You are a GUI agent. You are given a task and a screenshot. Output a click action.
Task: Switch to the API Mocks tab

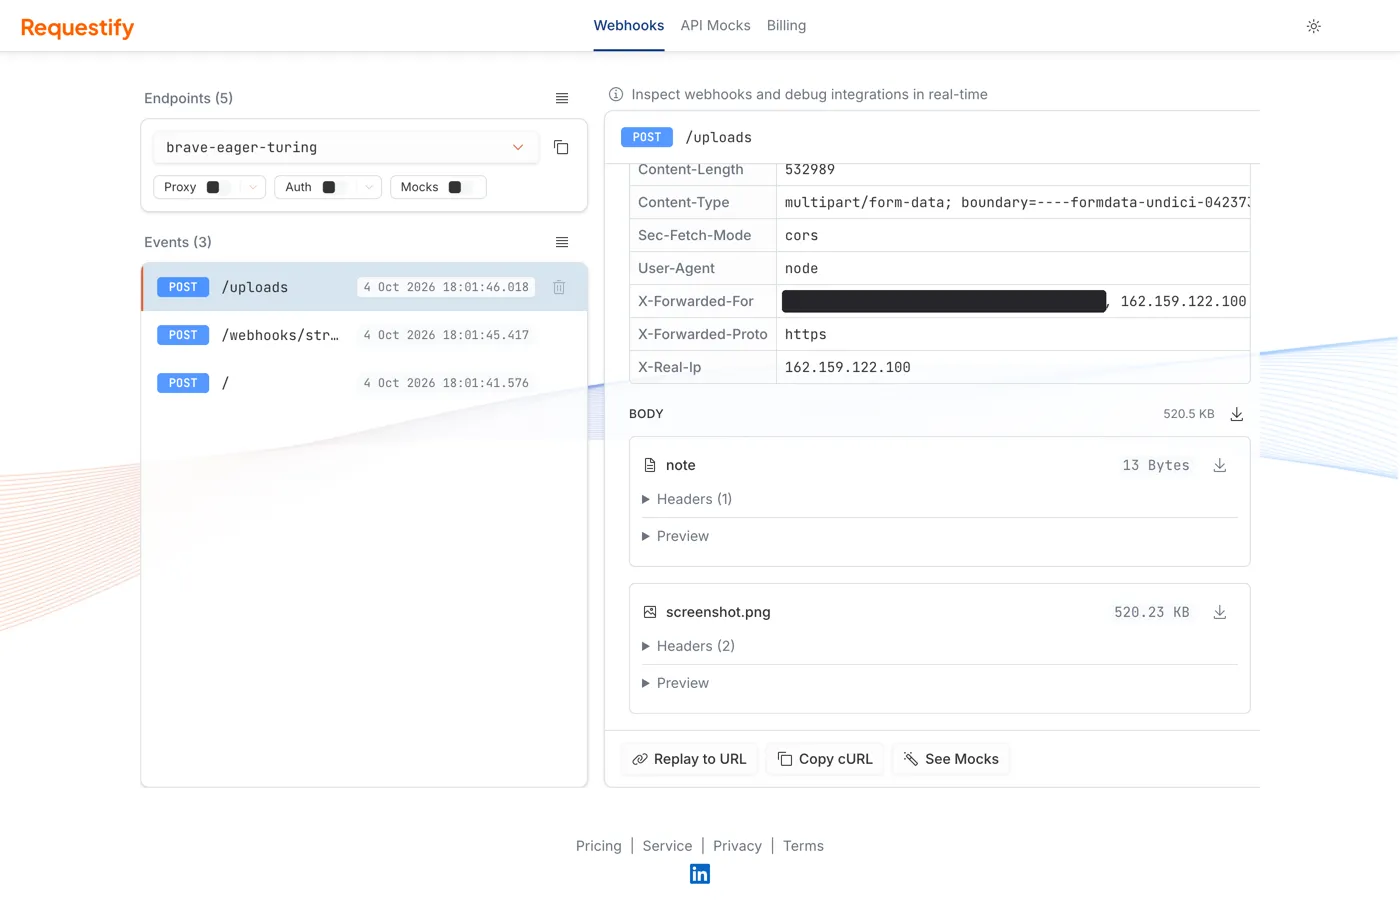(715, 26)
